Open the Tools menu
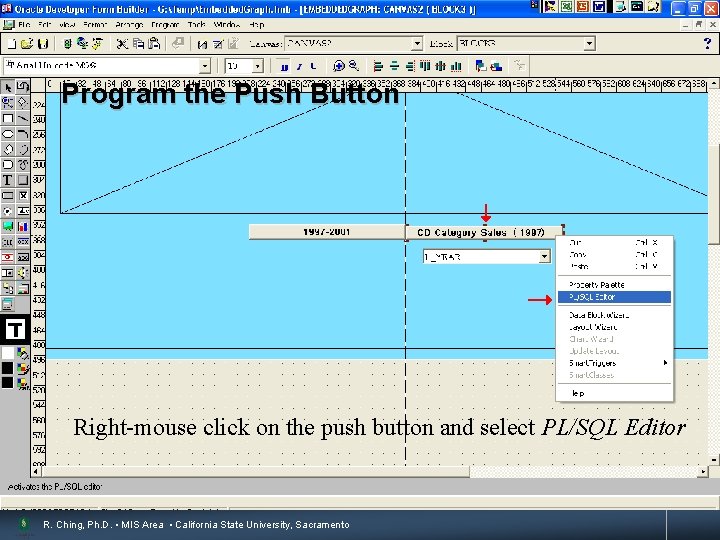 click(197, 25)
